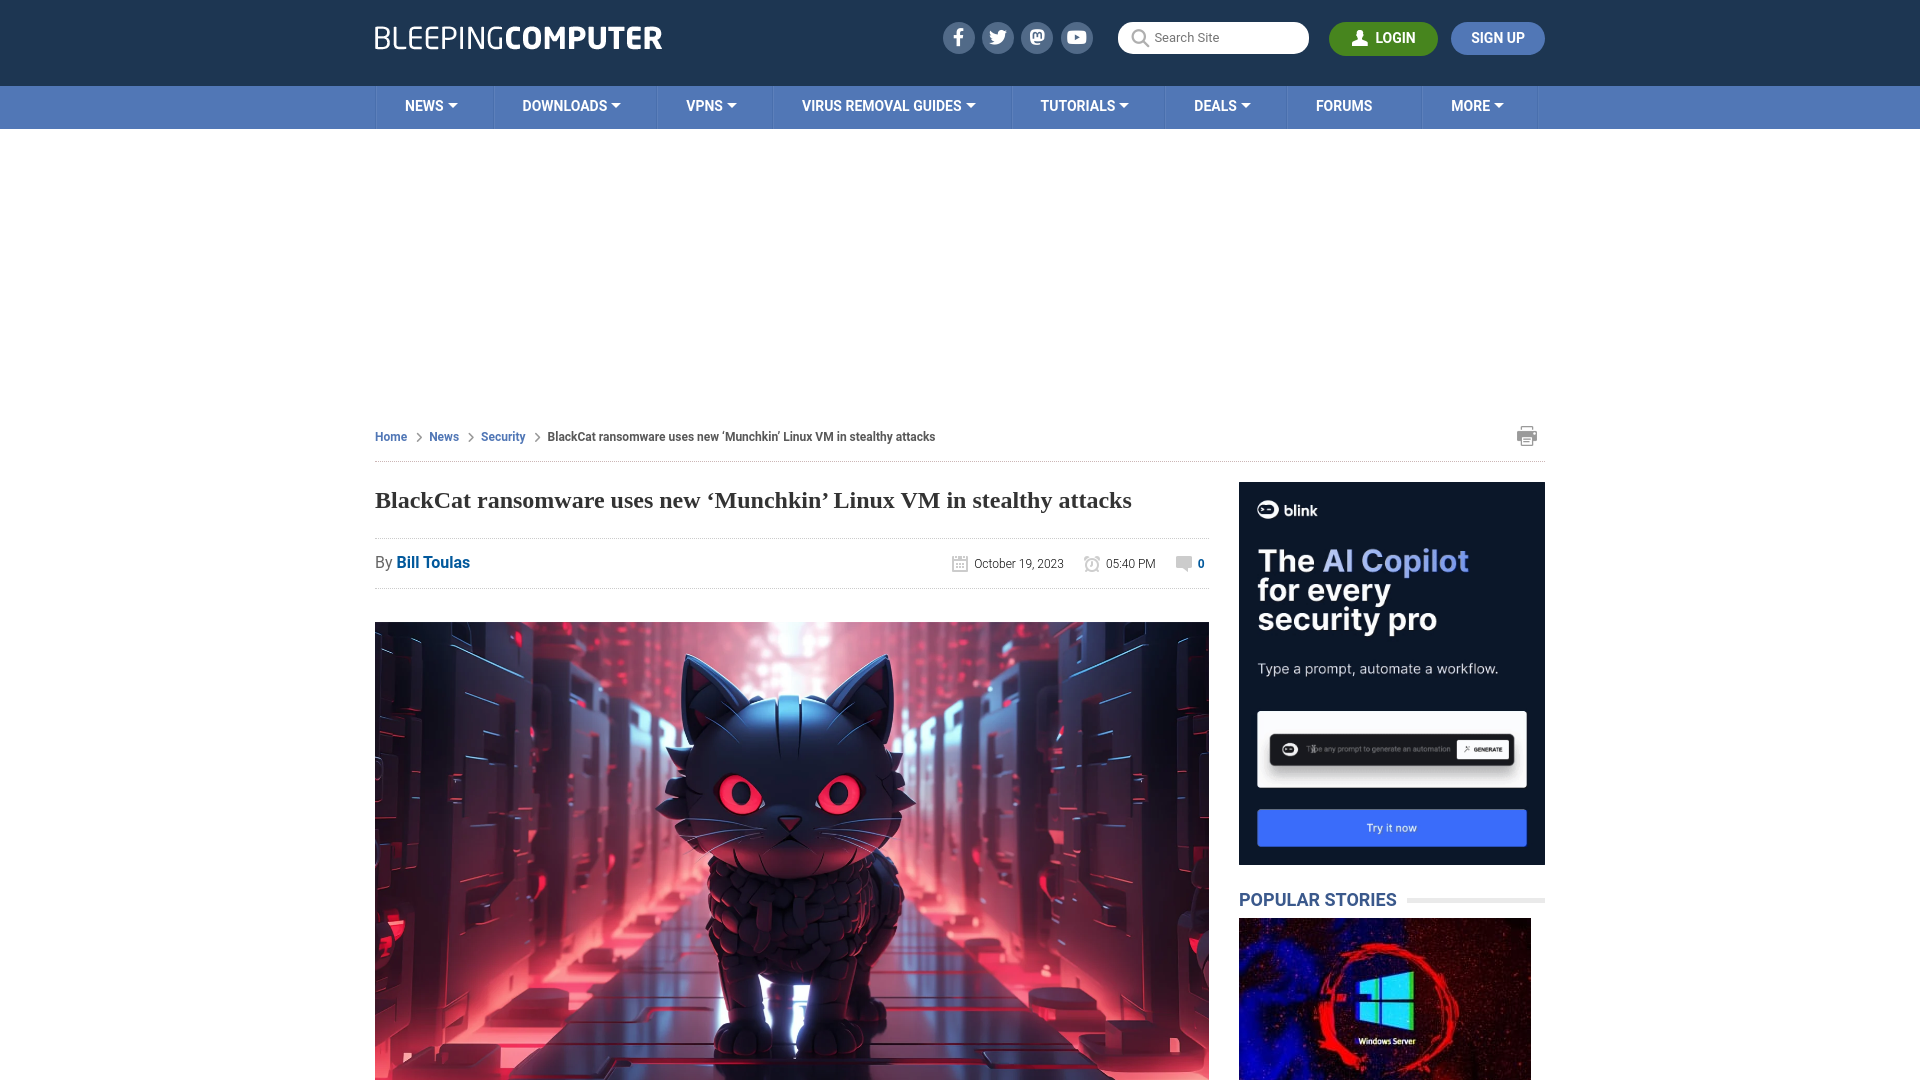1920x1080 pixels.
Task: Click the print page icon
Action: pyautogui.click(x=1527, y=435)
